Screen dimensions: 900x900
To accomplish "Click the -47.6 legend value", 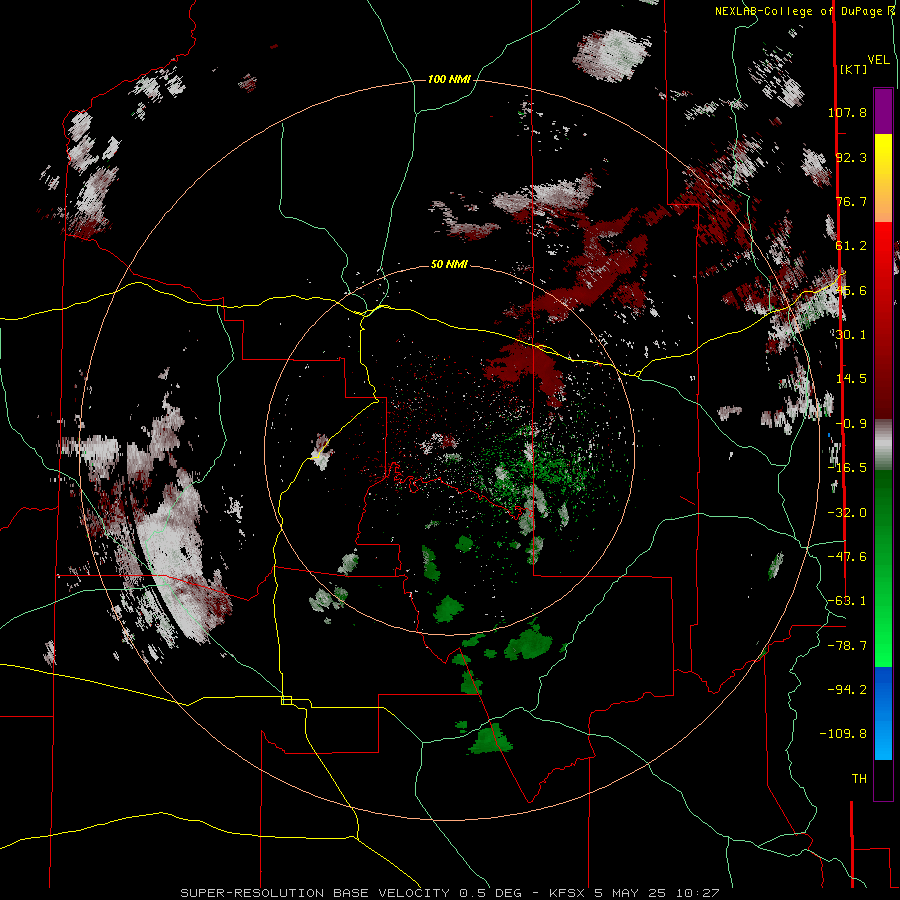I will tap(847, 556).
